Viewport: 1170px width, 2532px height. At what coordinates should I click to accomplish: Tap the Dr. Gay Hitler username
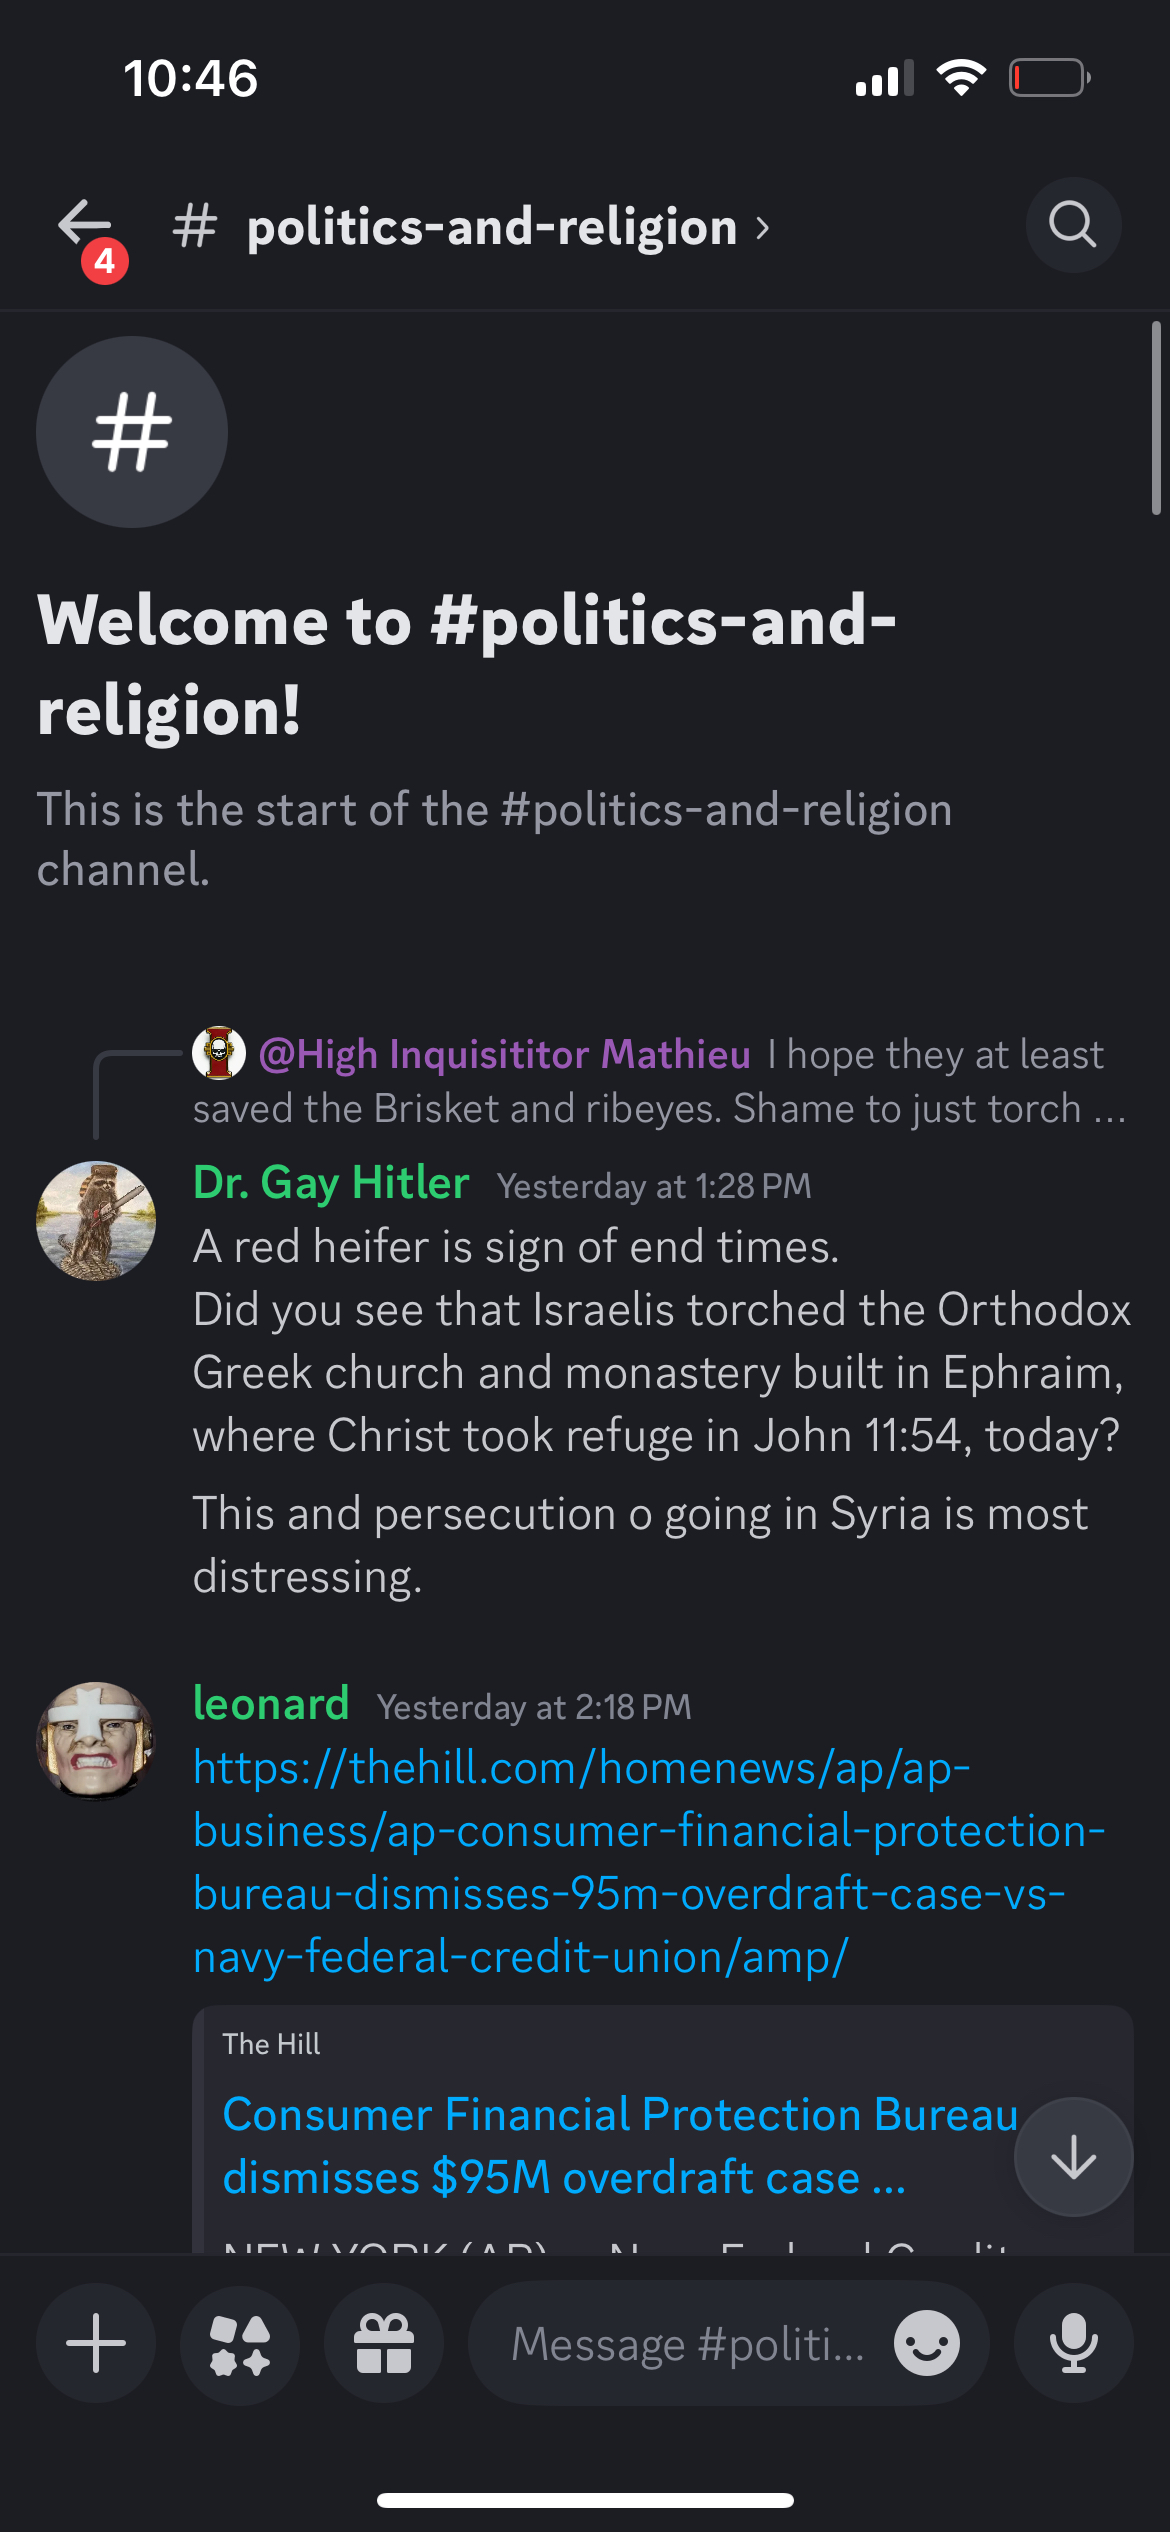tap(331, 1183)
